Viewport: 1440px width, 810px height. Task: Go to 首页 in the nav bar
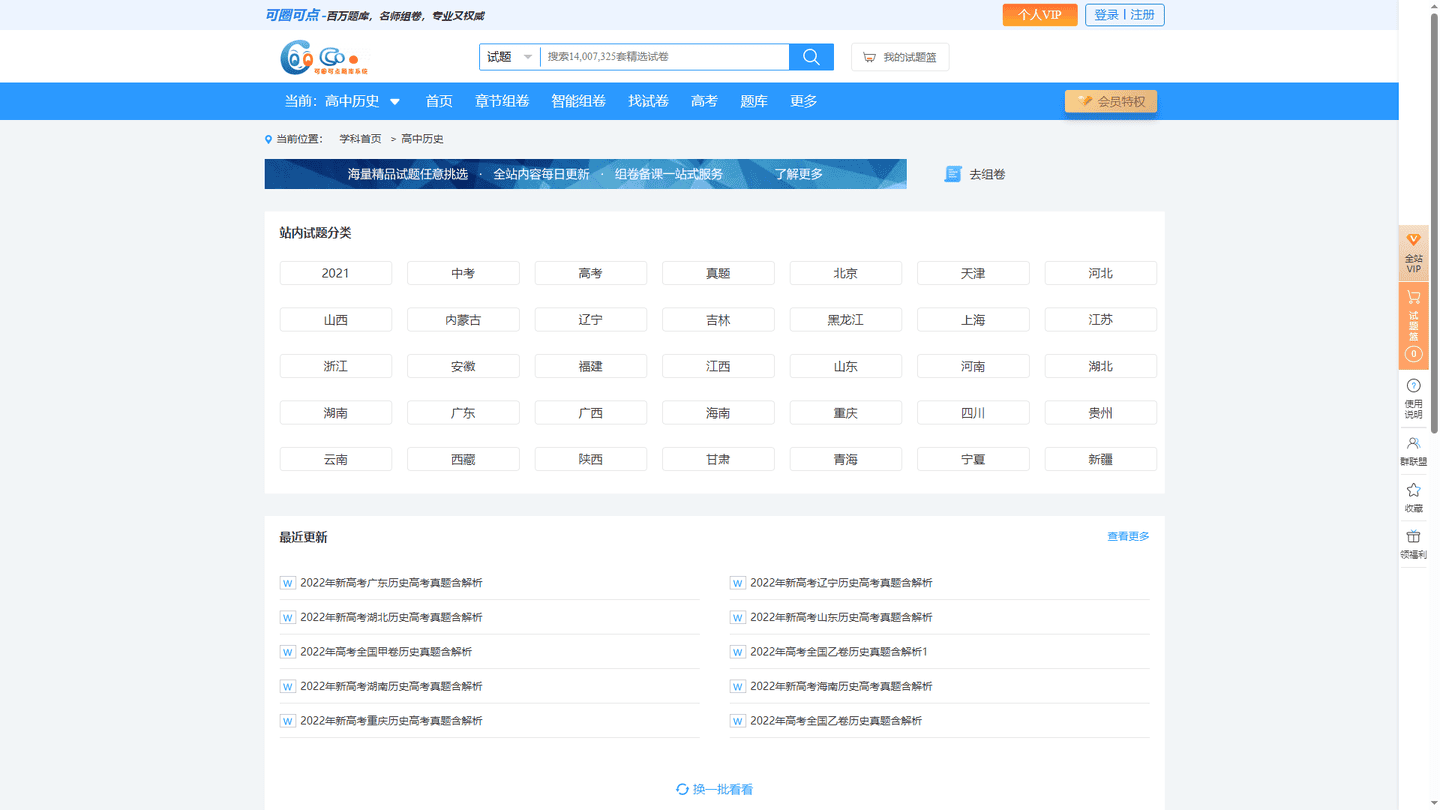(439, 101)
